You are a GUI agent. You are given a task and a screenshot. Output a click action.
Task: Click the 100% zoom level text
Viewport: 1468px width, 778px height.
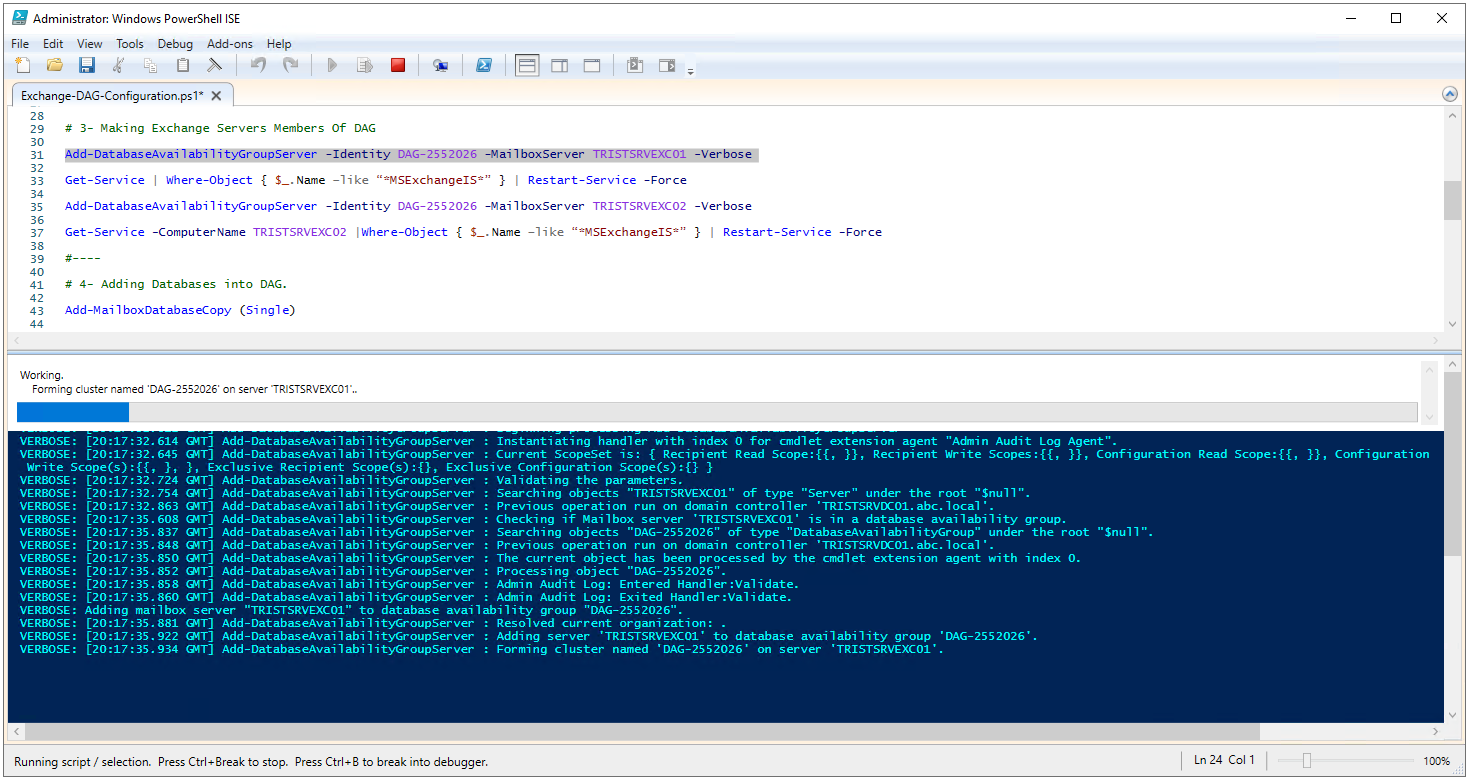tap(1436, 761)
